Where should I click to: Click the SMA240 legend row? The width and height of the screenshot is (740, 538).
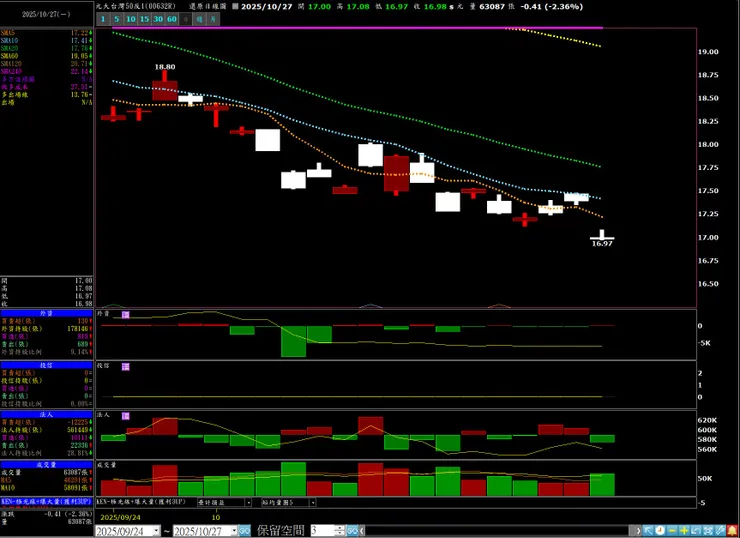click(x=46, y=71)
